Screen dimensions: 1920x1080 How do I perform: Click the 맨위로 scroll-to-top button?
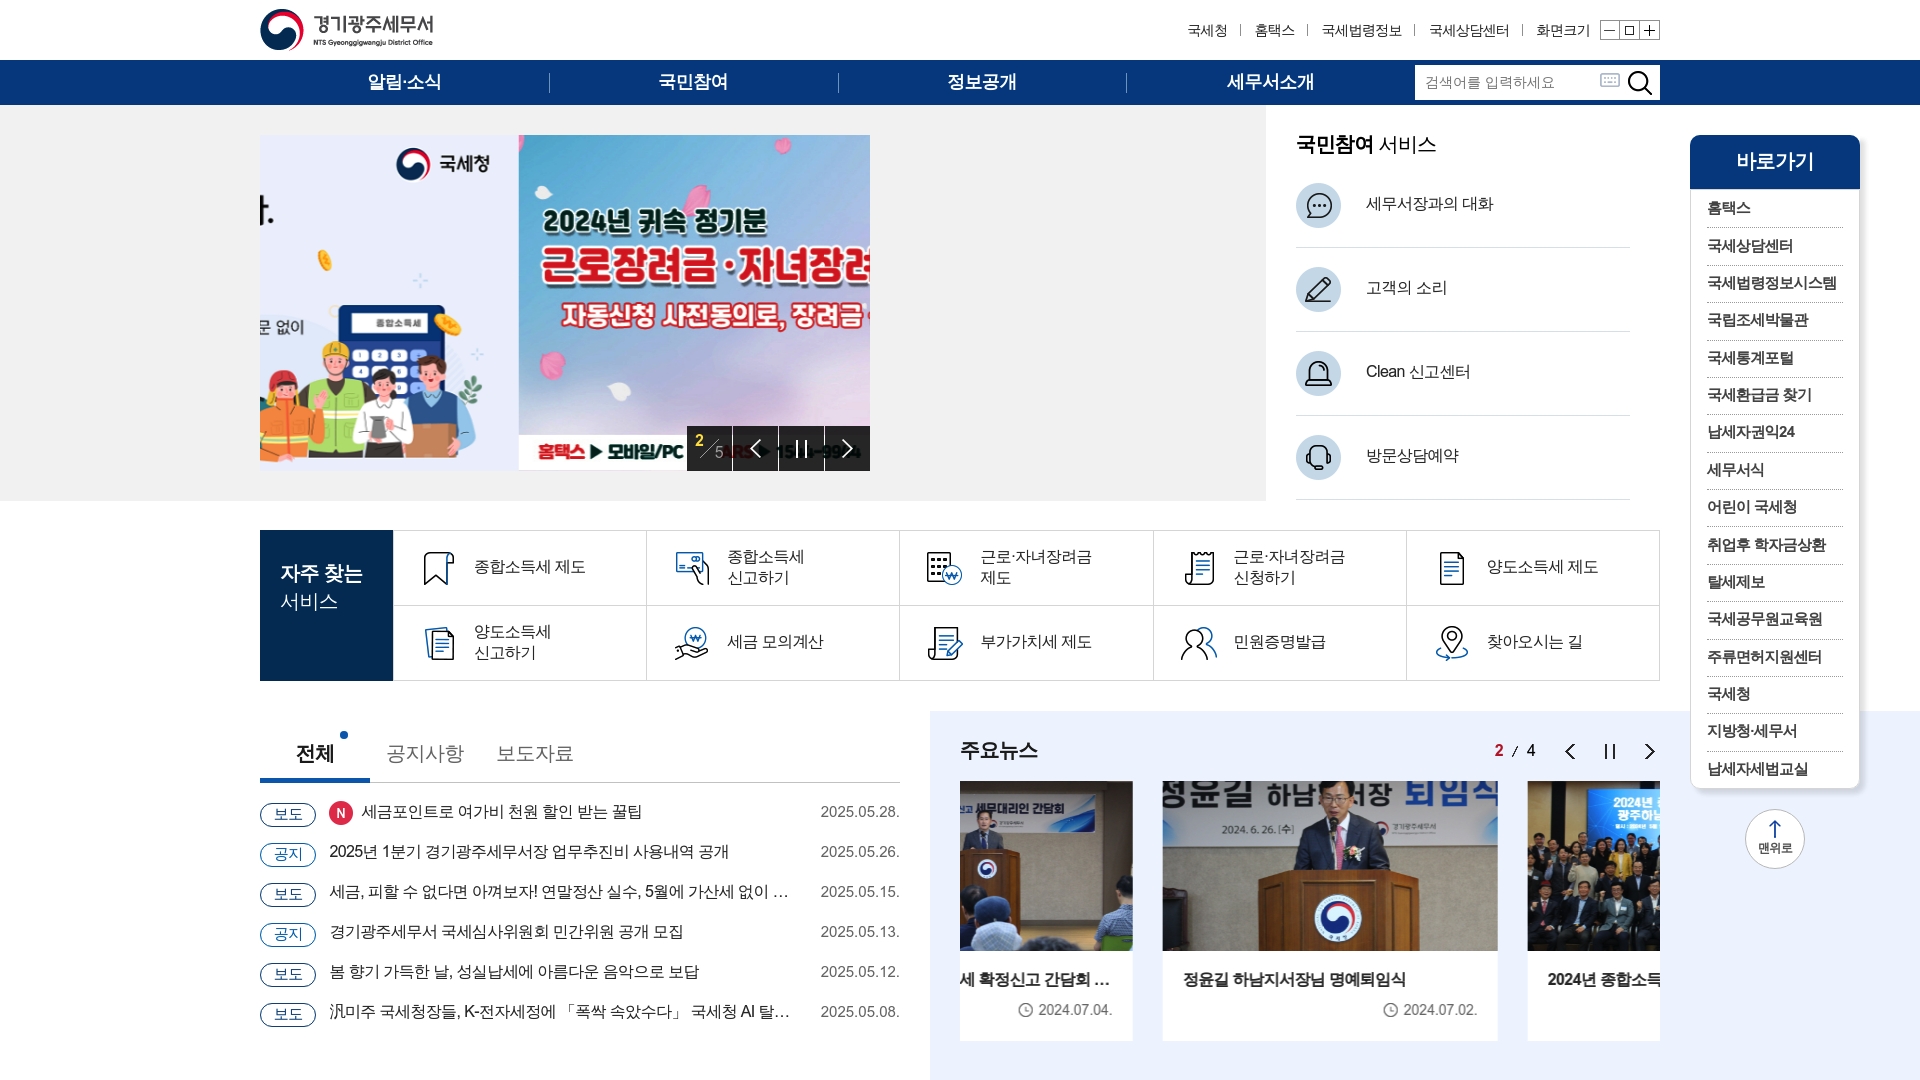1775,839
